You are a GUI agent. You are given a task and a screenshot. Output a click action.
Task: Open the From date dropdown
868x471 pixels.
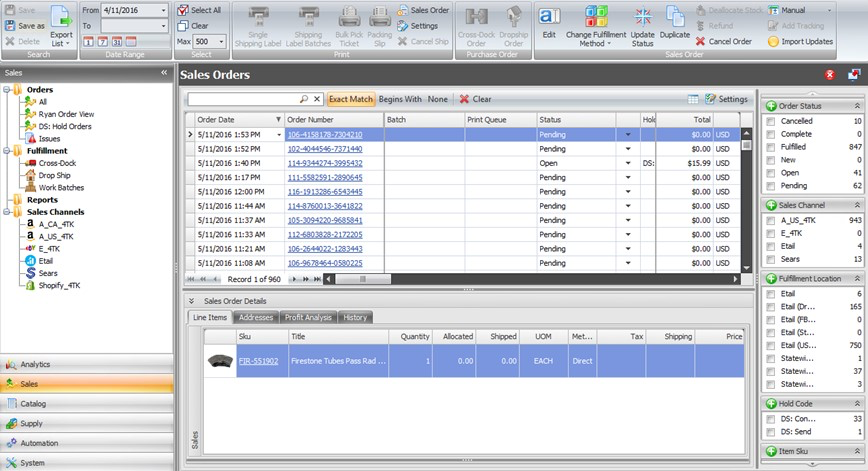coord(163,10)
